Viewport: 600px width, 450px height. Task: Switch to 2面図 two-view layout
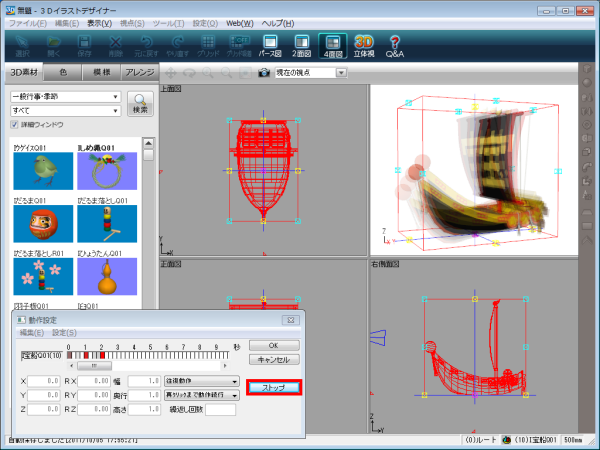(300, 45)
